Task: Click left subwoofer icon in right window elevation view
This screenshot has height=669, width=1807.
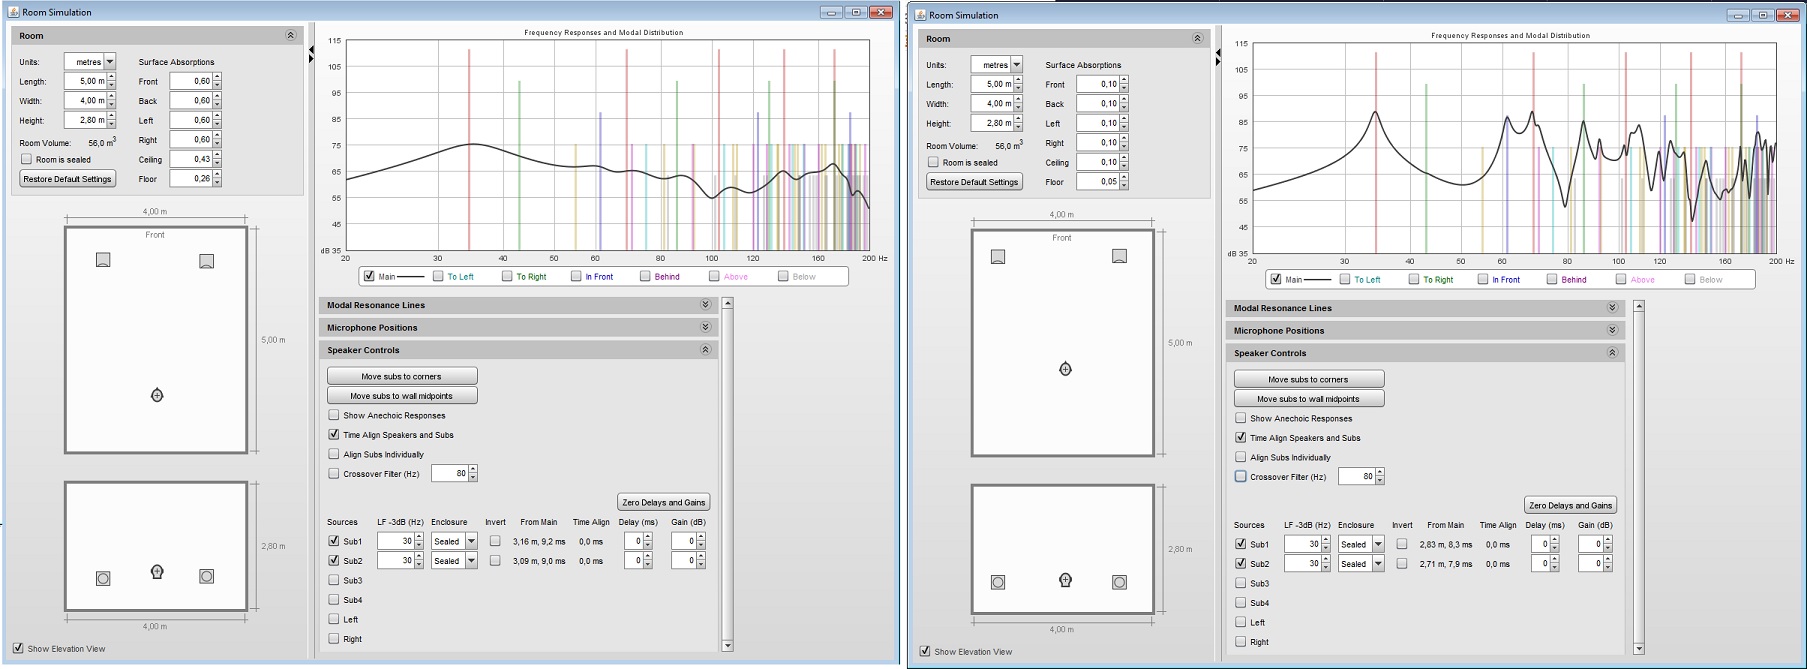Action: click(998, 582)
